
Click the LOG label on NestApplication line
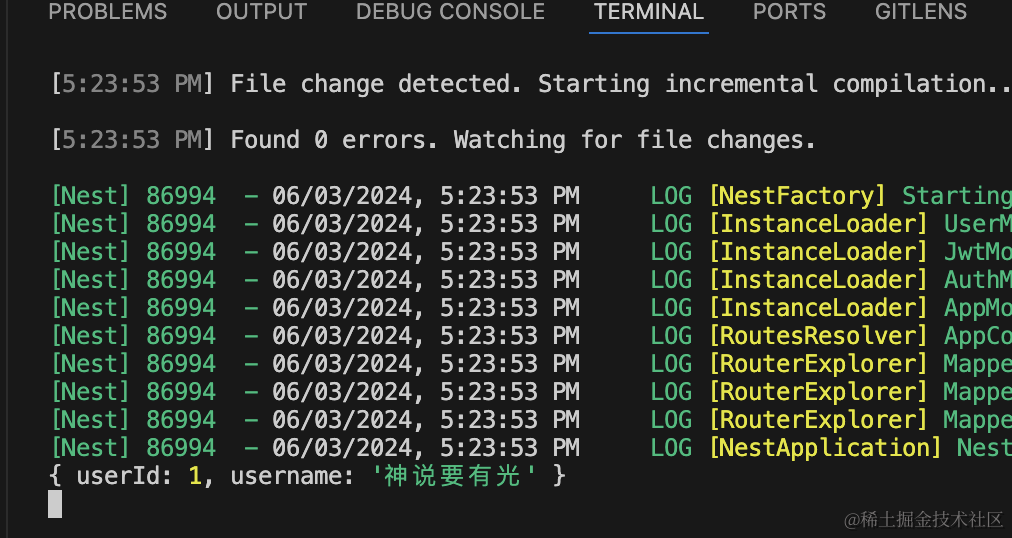670,448
